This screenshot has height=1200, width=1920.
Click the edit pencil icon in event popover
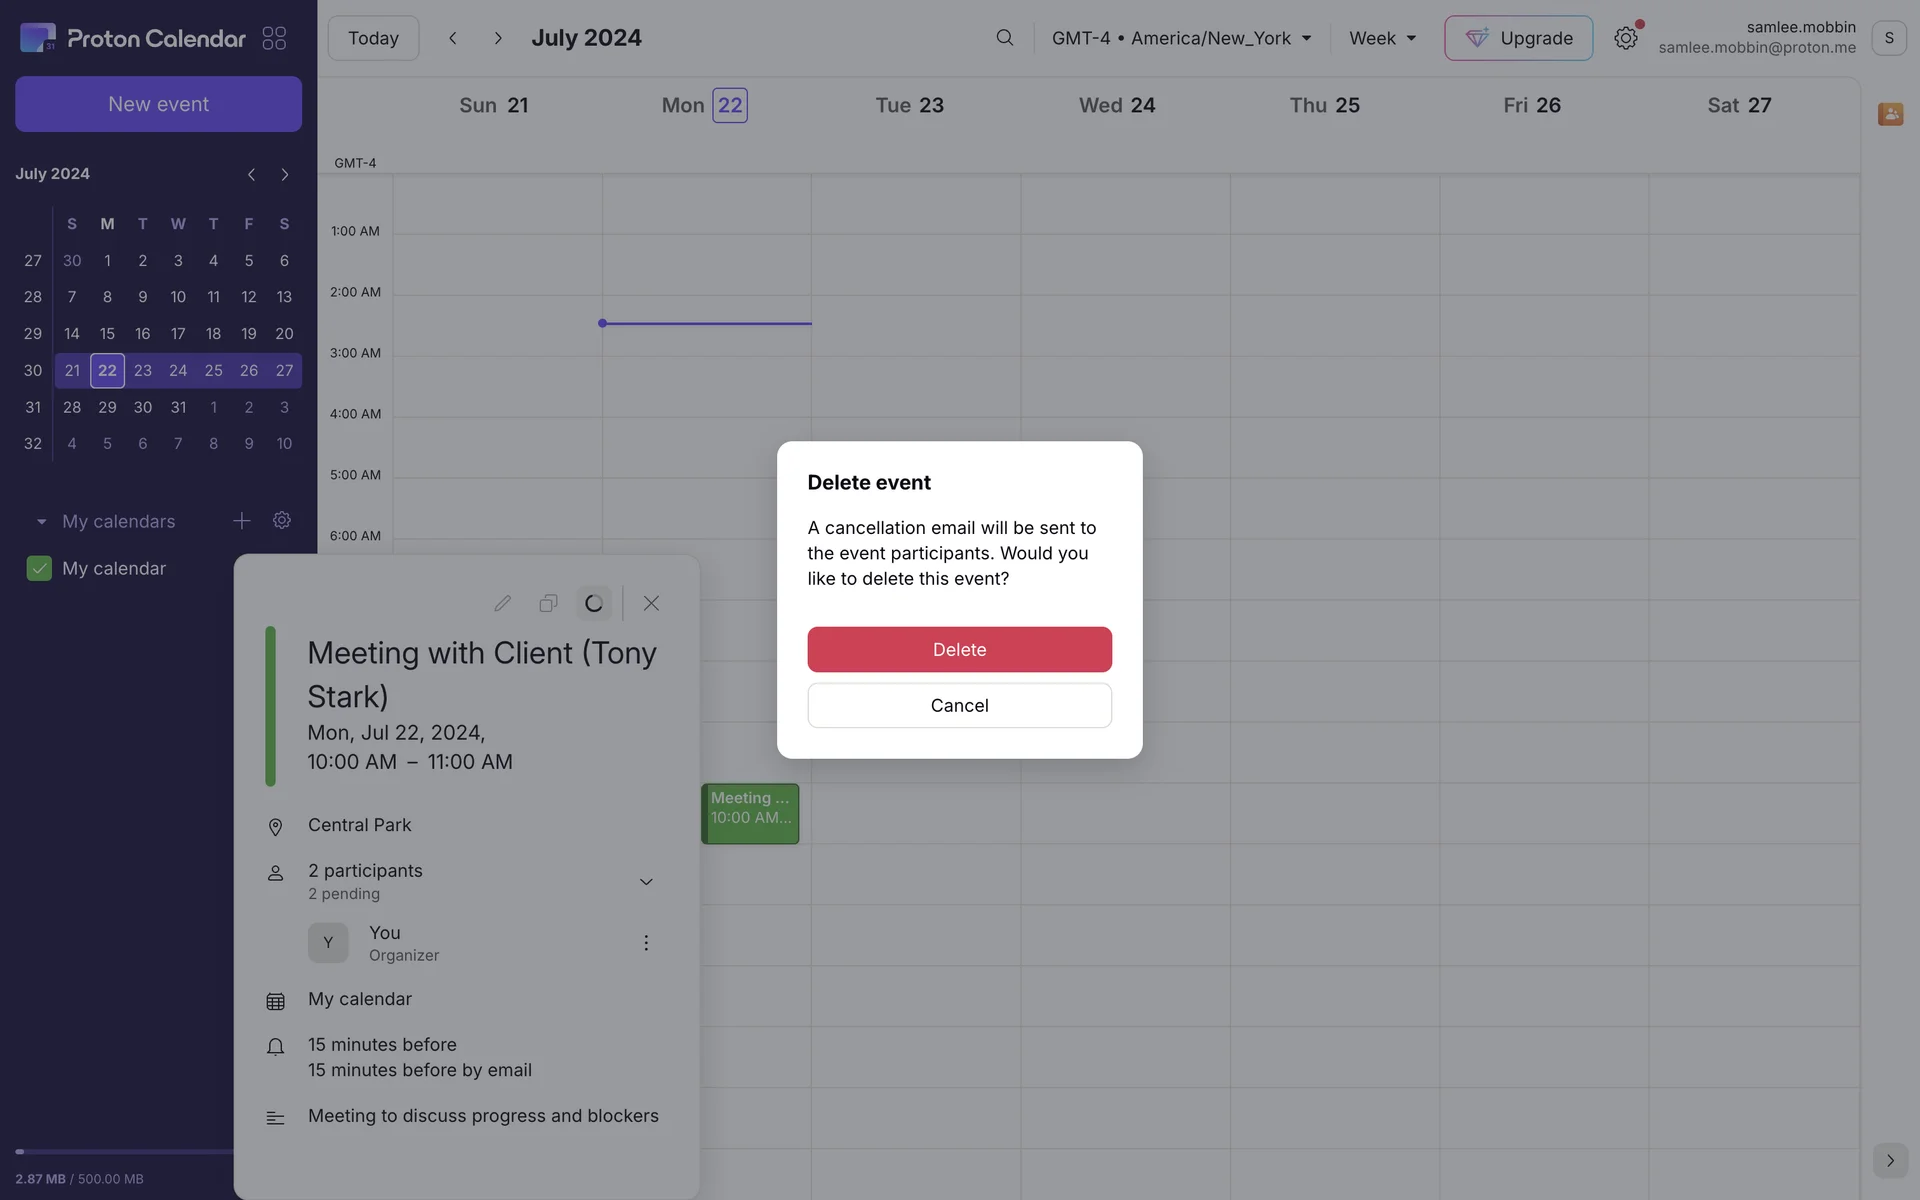click(502, 603)
